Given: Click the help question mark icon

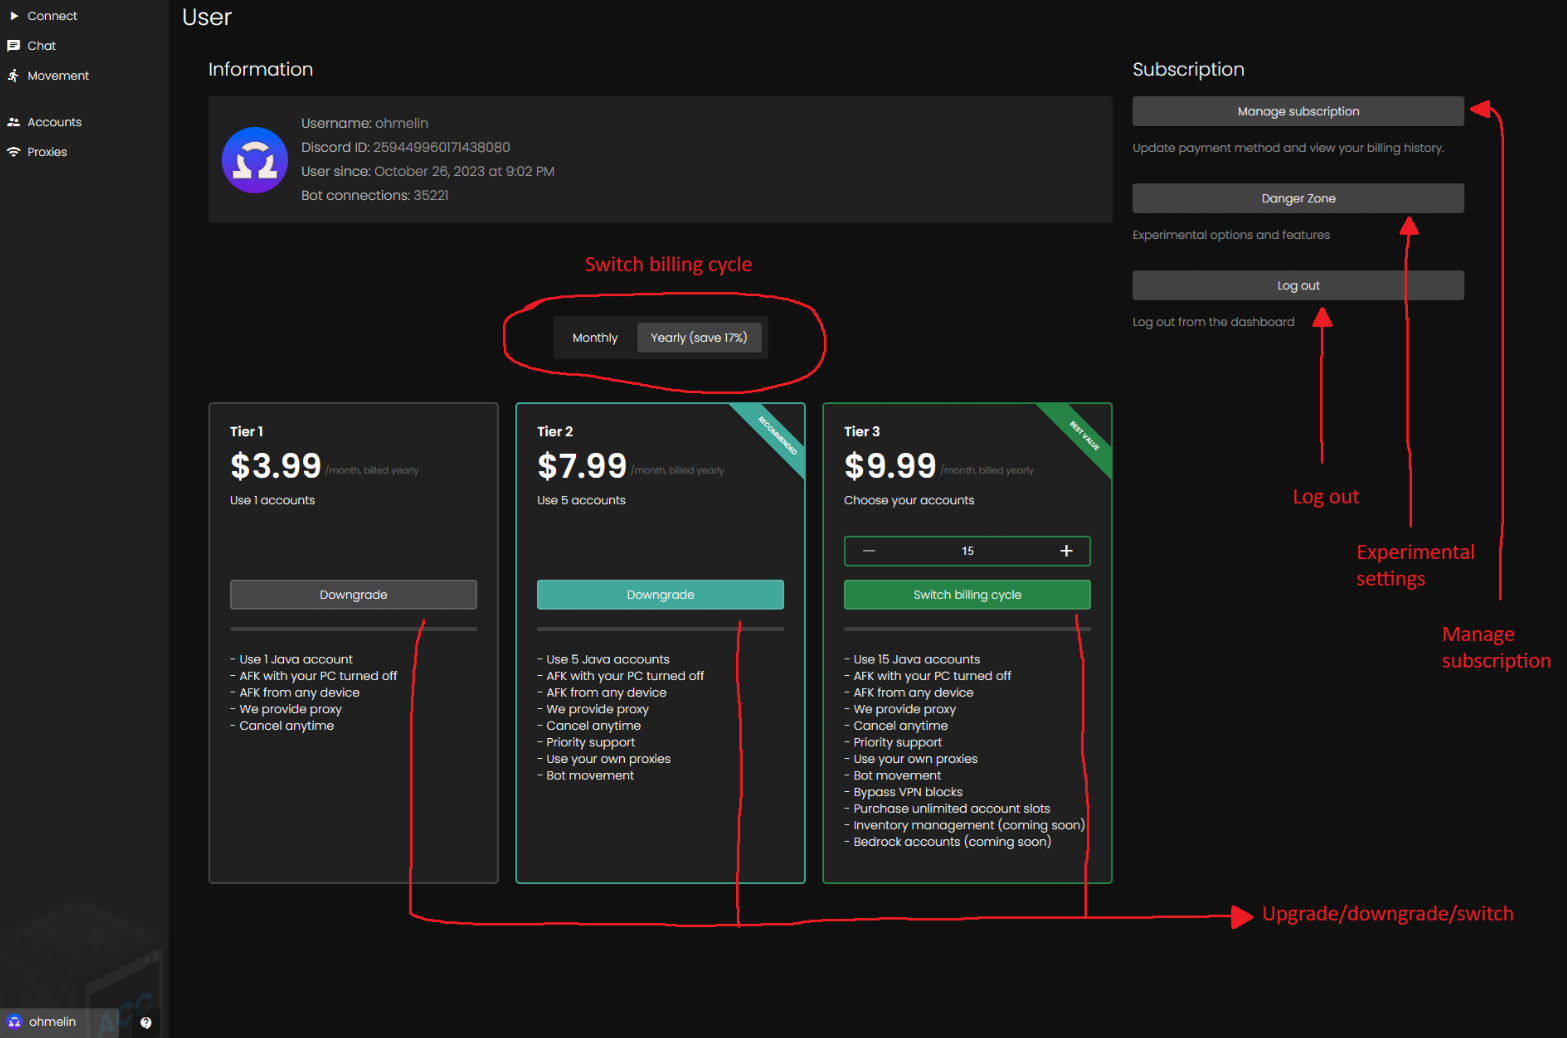Looking at the screenshot, I should 146,1022.
